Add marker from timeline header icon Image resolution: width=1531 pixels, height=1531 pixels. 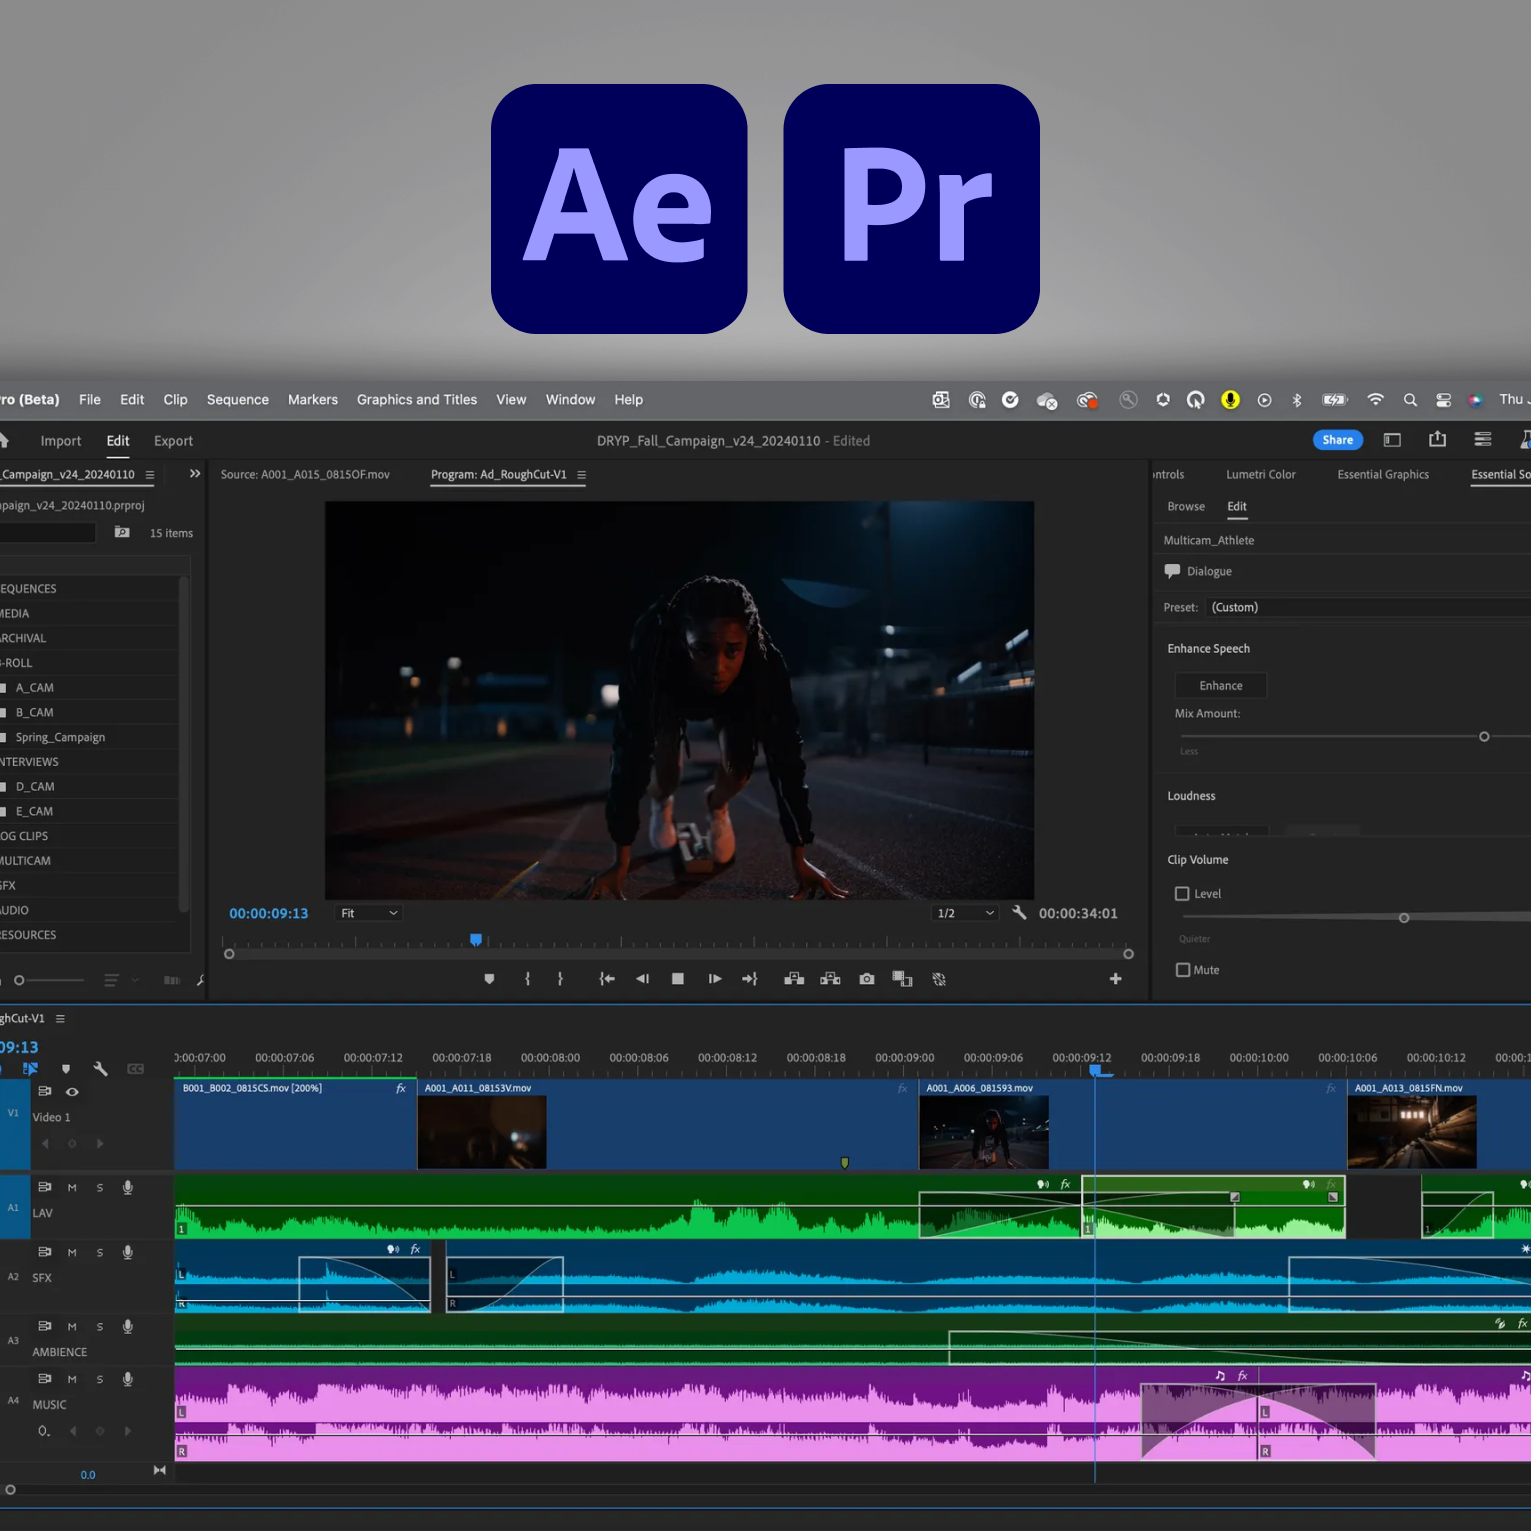(66, 1069)
